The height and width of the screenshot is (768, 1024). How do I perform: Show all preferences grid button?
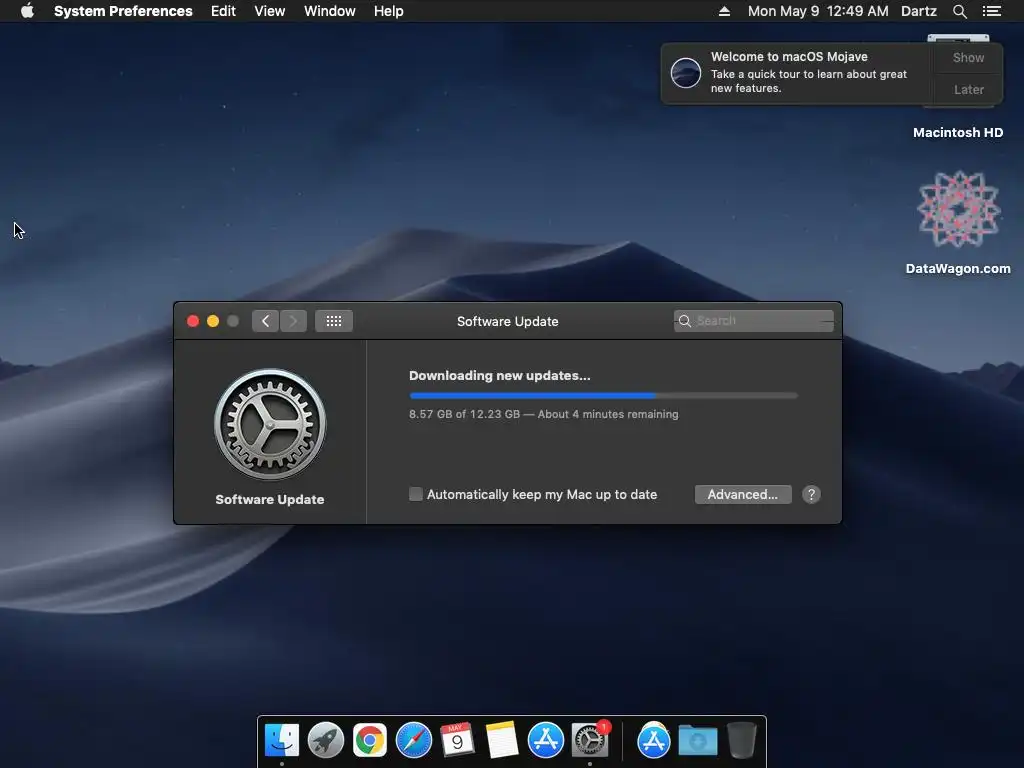(334, 321)
